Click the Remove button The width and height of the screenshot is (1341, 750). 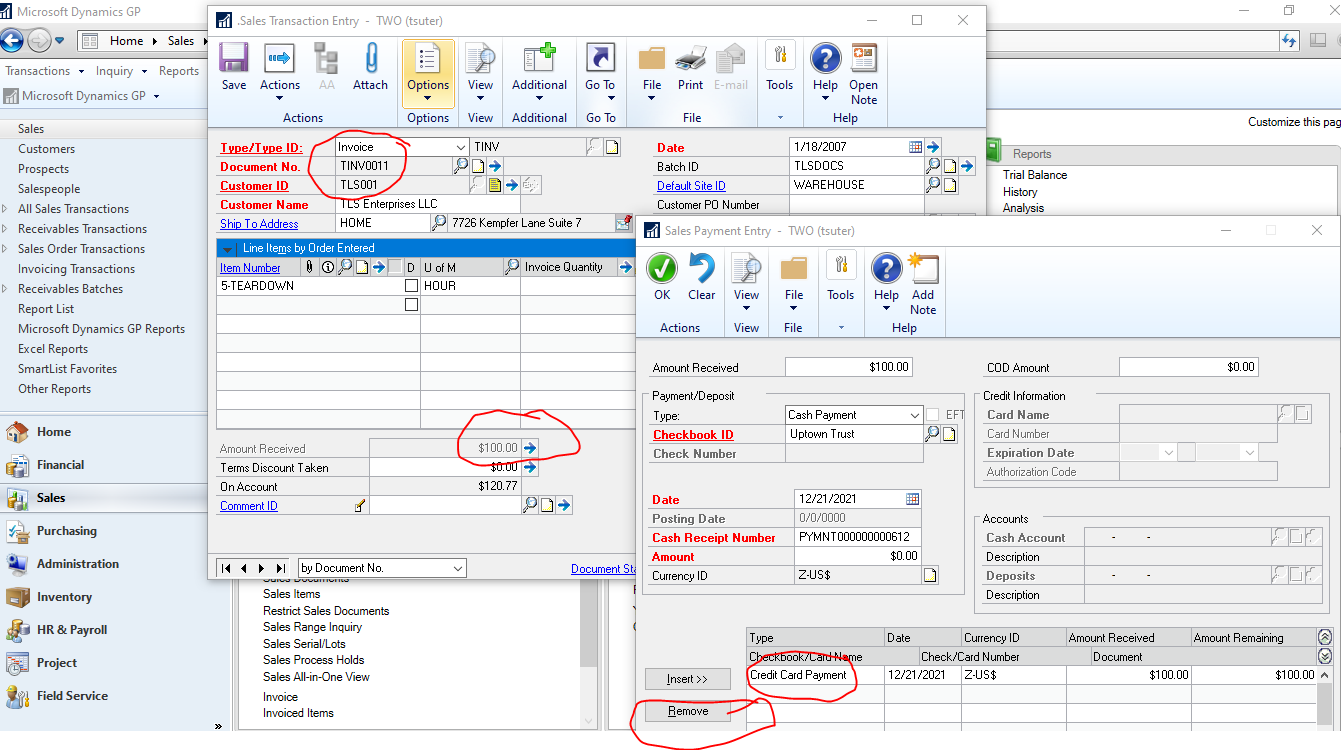tap(688, 711)
